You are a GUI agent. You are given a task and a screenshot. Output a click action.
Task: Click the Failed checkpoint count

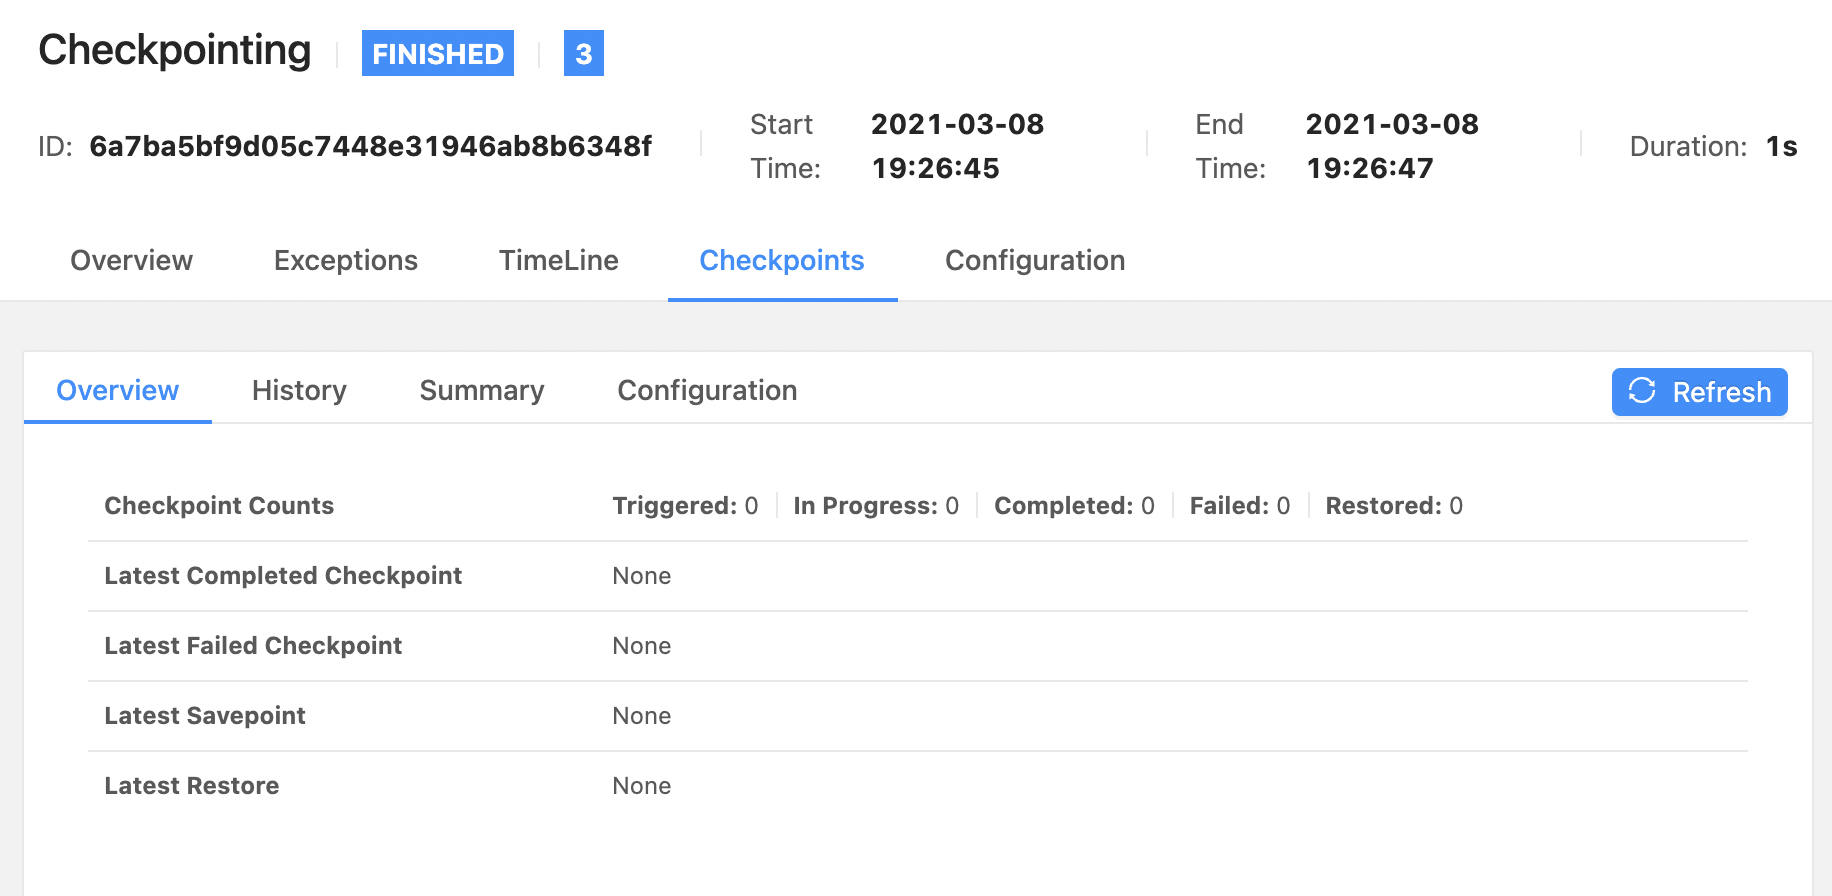pyautogui.click(x=1239, y=506)
